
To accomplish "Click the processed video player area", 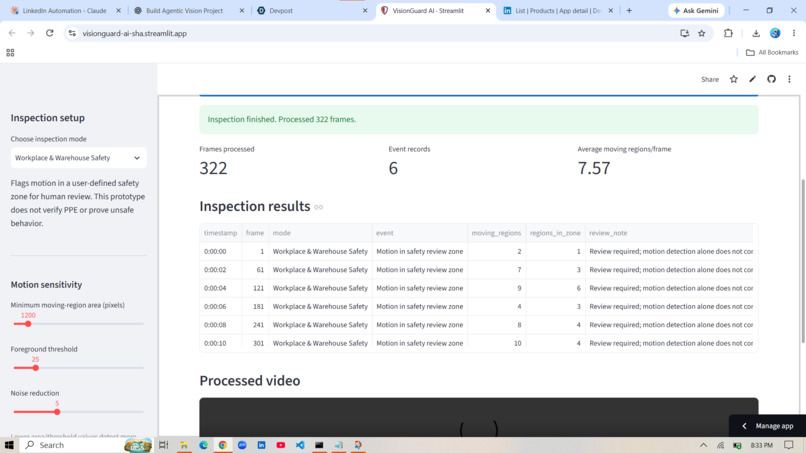I will [479, 417].
